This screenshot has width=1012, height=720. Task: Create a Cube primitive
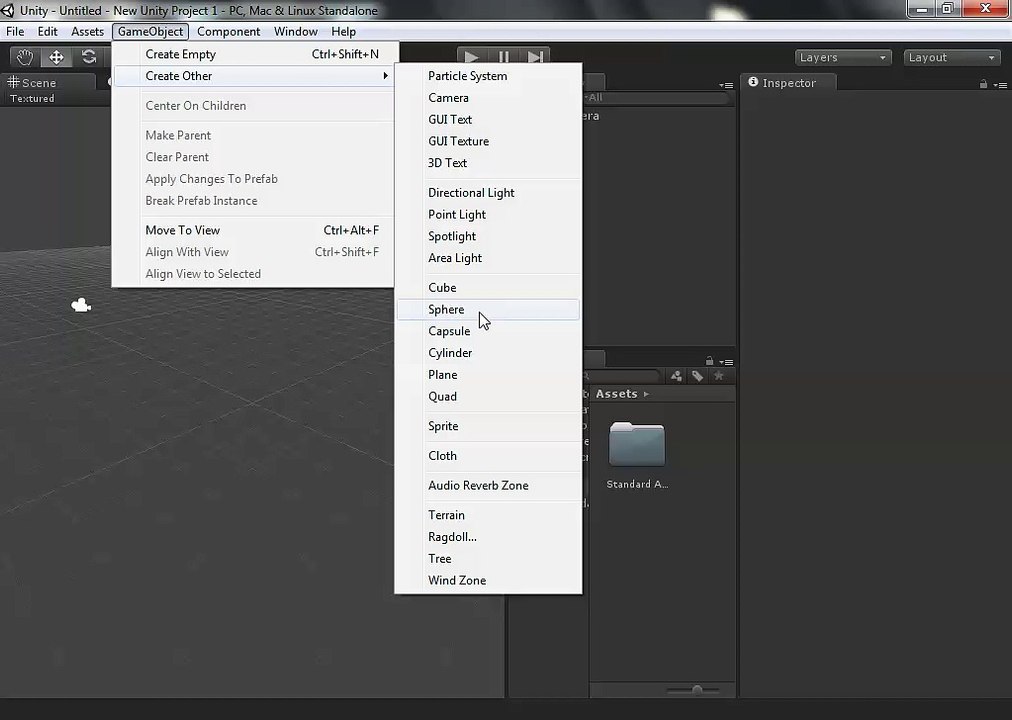(x=488, y=288)
